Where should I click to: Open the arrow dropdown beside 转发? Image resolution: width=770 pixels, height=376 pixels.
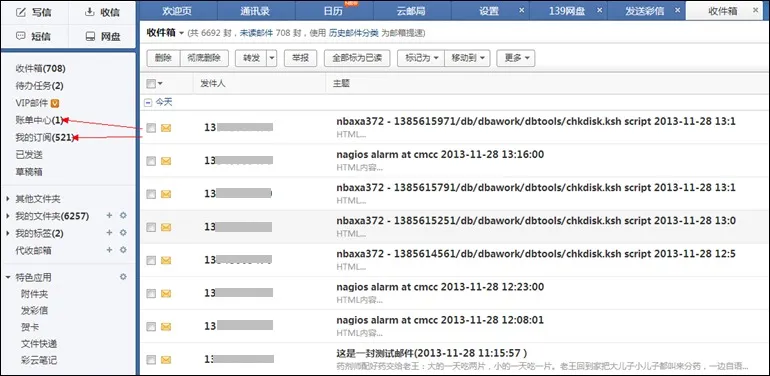point(272,58)
